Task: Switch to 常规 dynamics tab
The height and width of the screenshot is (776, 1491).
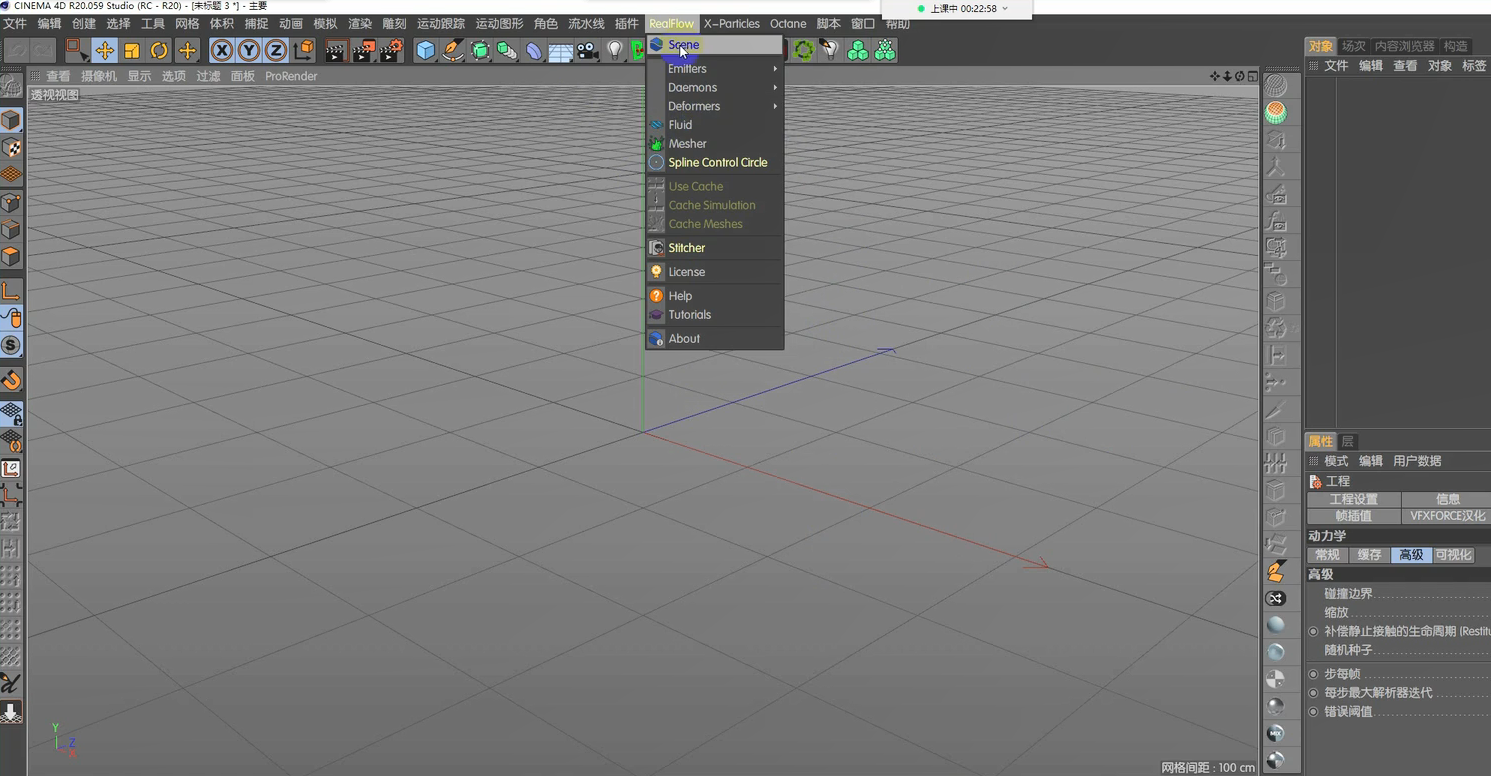Action: pyautogui.click(x=1327, y=555)
